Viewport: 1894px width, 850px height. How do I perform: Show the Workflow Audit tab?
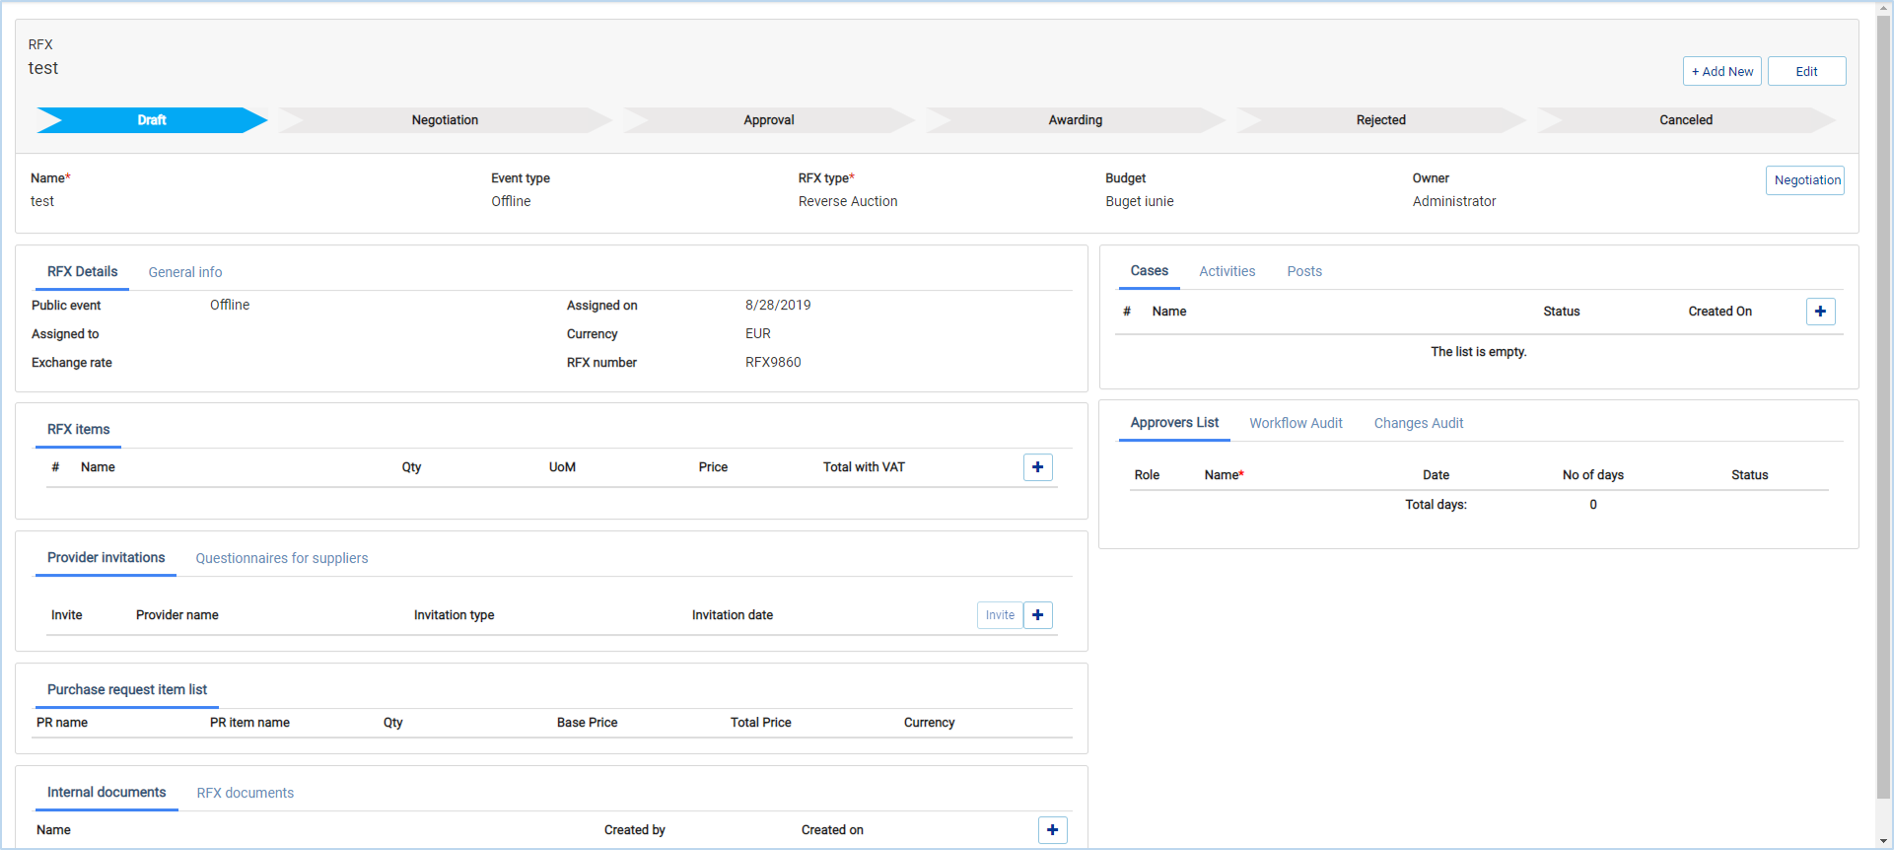[x=1295, y=424]
